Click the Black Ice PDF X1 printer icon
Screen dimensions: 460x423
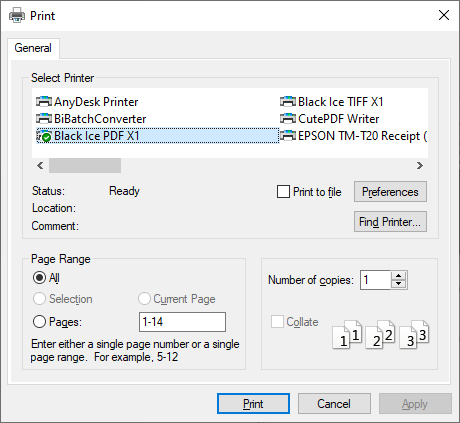pos(44,136)
